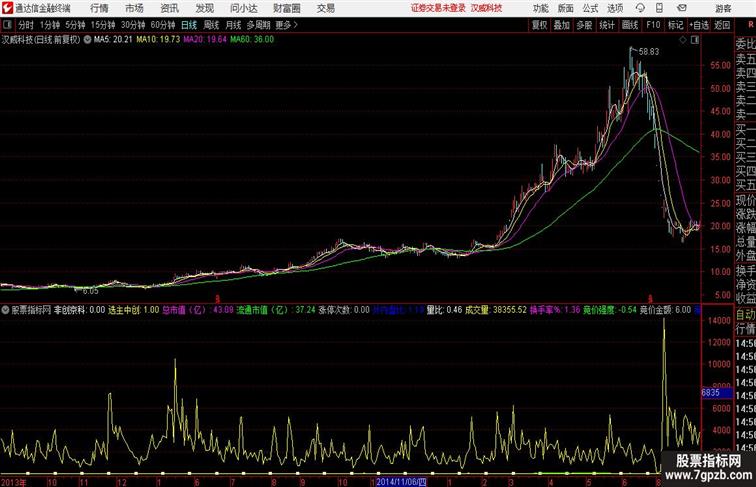Click the 自动 label in right panel
The image size is (756, 487).
745,315
